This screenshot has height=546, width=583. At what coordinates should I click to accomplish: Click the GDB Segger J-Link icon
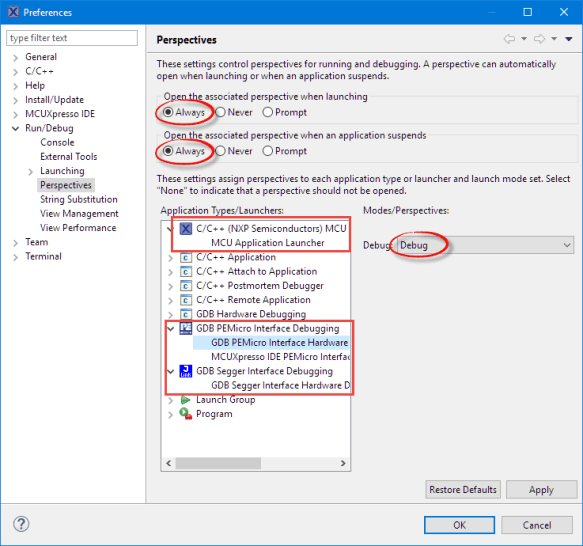186,371
